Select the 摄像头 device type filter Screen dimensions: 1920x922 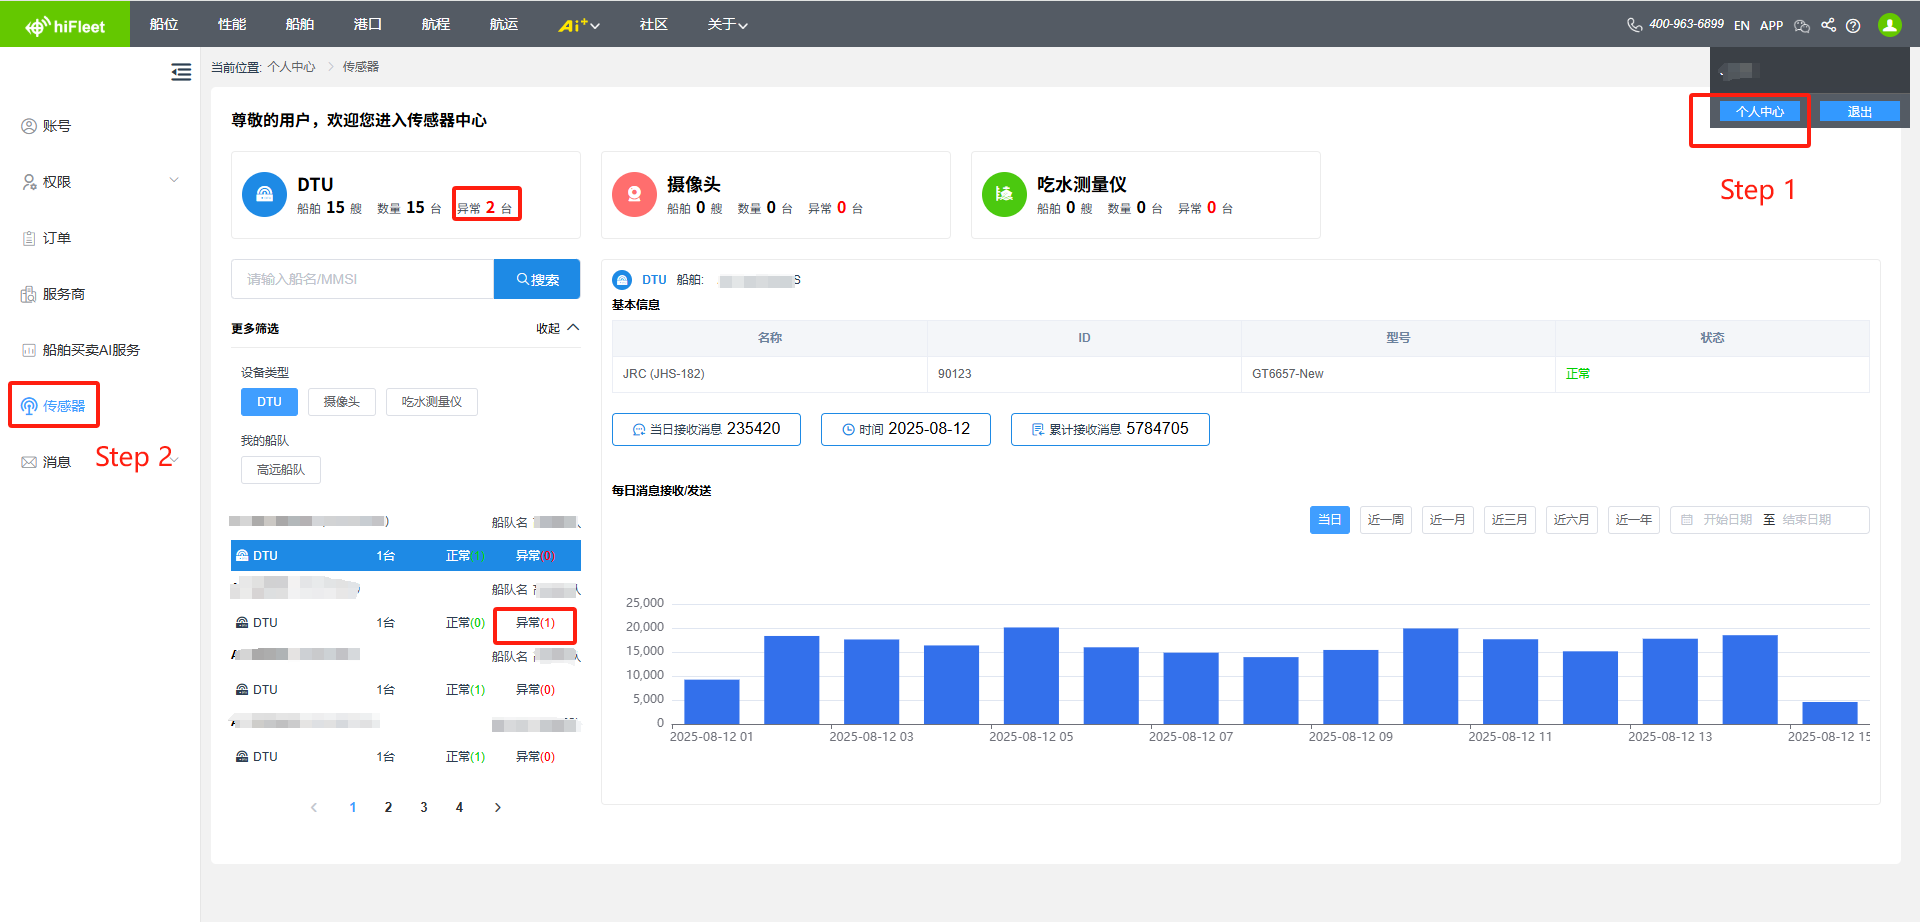342,402
